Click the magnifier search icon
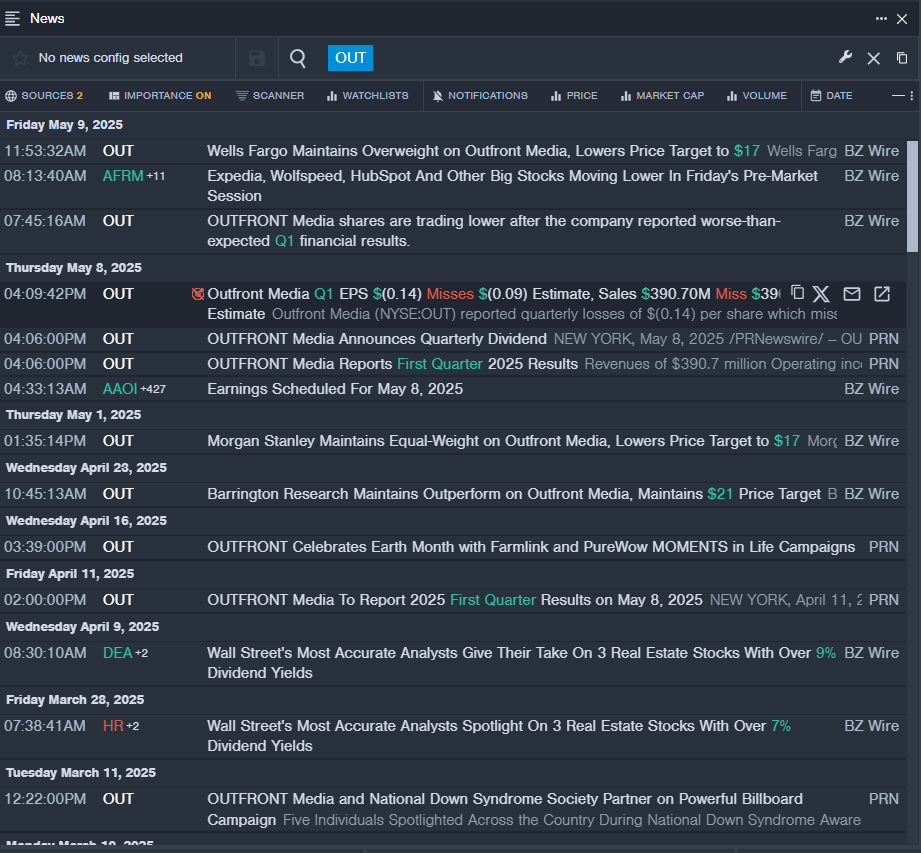921x853 pixels. [x=298, y=58]
